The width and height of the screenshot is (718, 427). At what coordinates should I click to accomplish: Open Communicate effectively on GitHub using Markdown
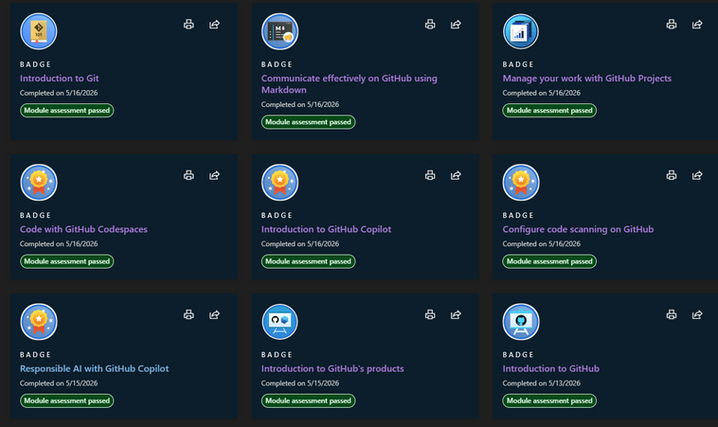(x=349, y=84)
